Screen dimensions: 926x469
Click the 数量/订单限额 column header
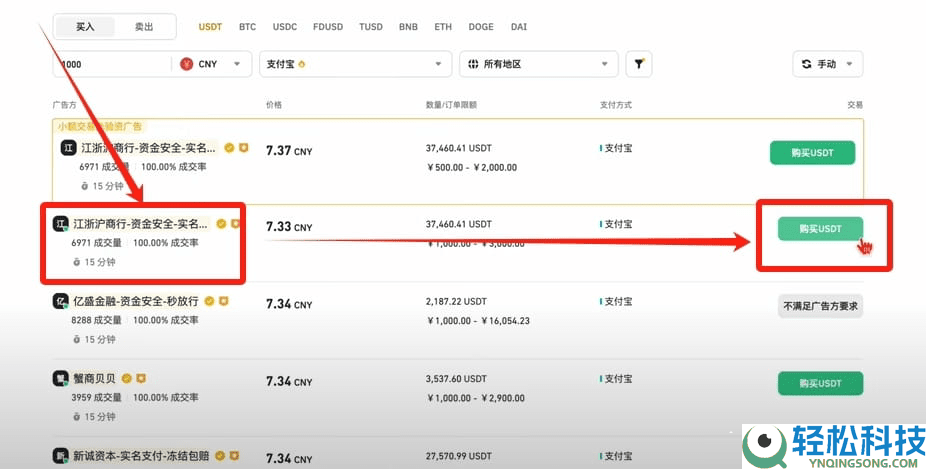451,105
